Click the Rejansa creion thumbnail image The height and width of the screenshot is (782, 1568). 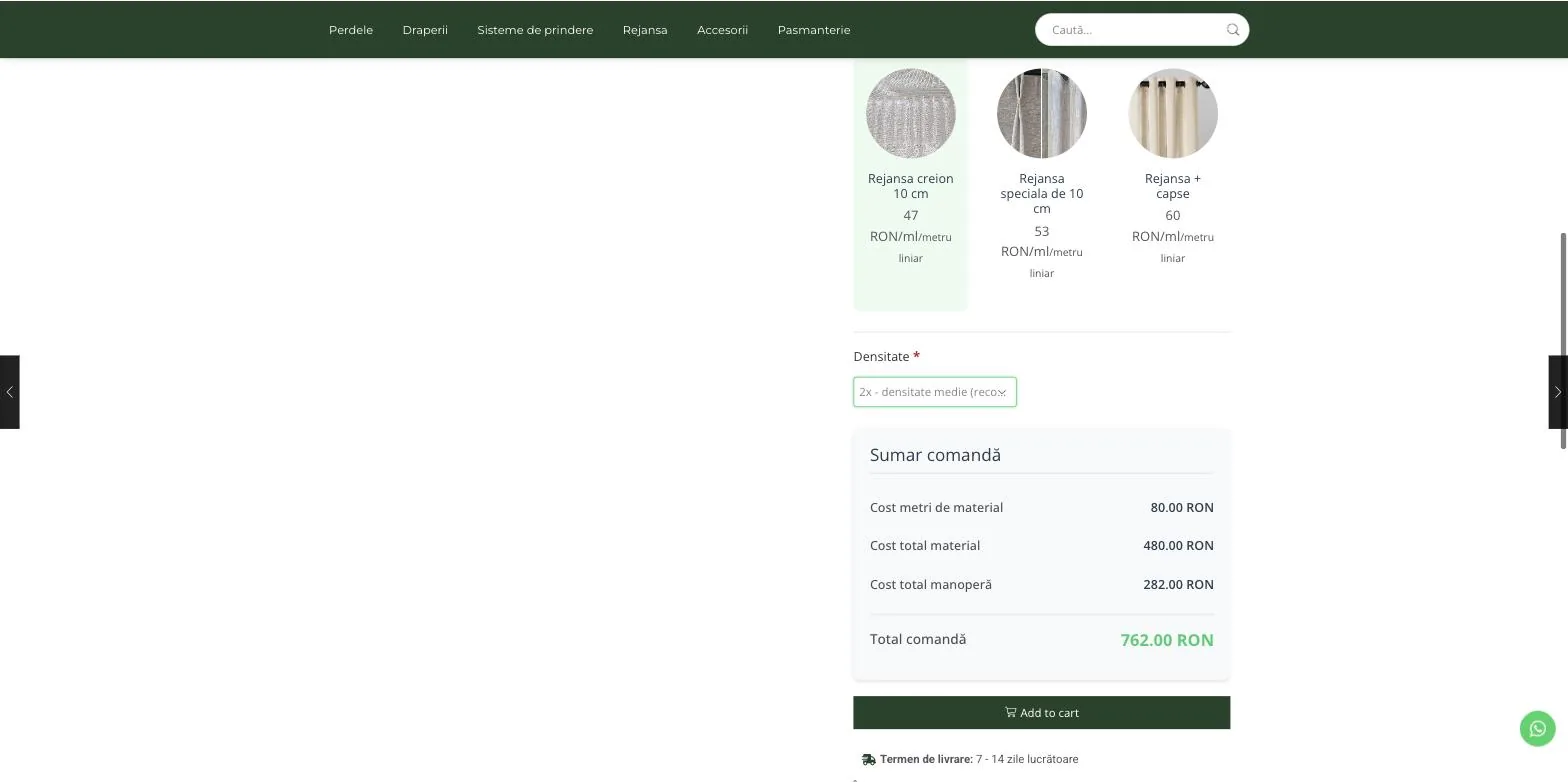click(910, 113)
